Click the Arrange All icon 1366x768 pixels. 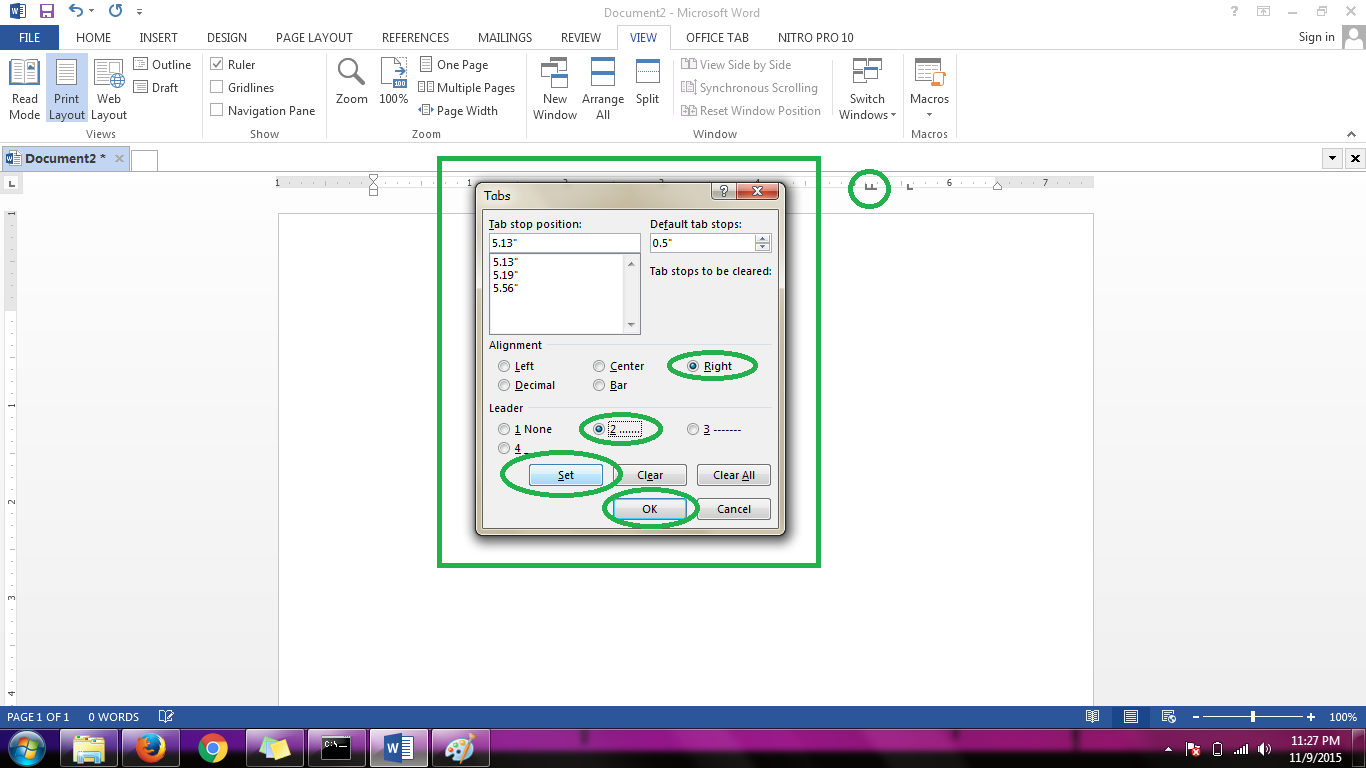coord(603,87)
